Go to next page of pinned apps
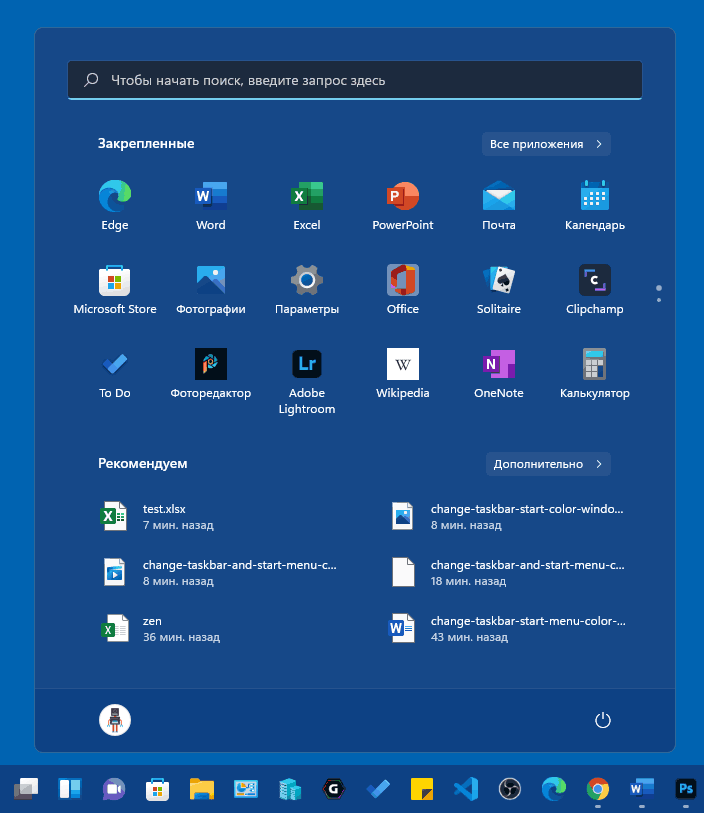 (659, 300)
